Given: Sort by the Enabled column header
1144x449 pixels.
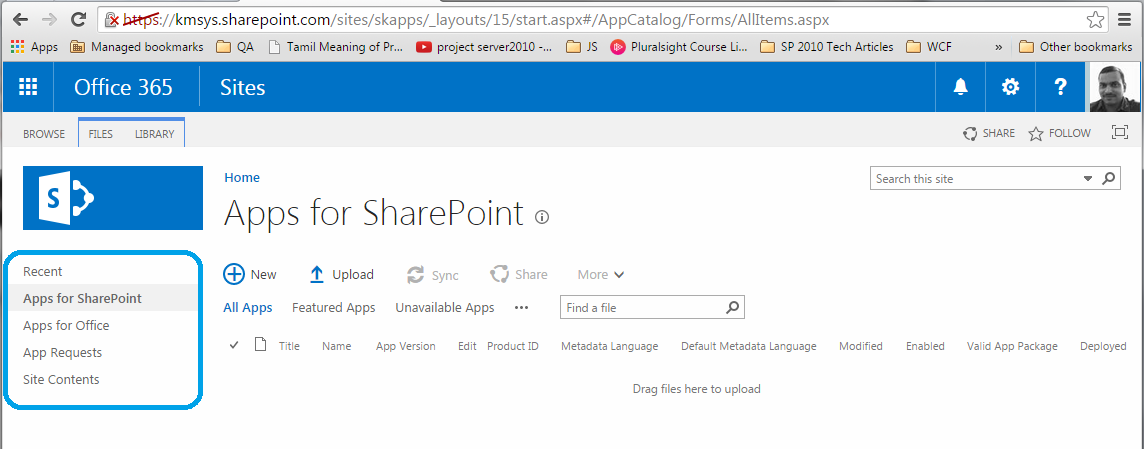Looking at the screenshot, I should point(925,346).
